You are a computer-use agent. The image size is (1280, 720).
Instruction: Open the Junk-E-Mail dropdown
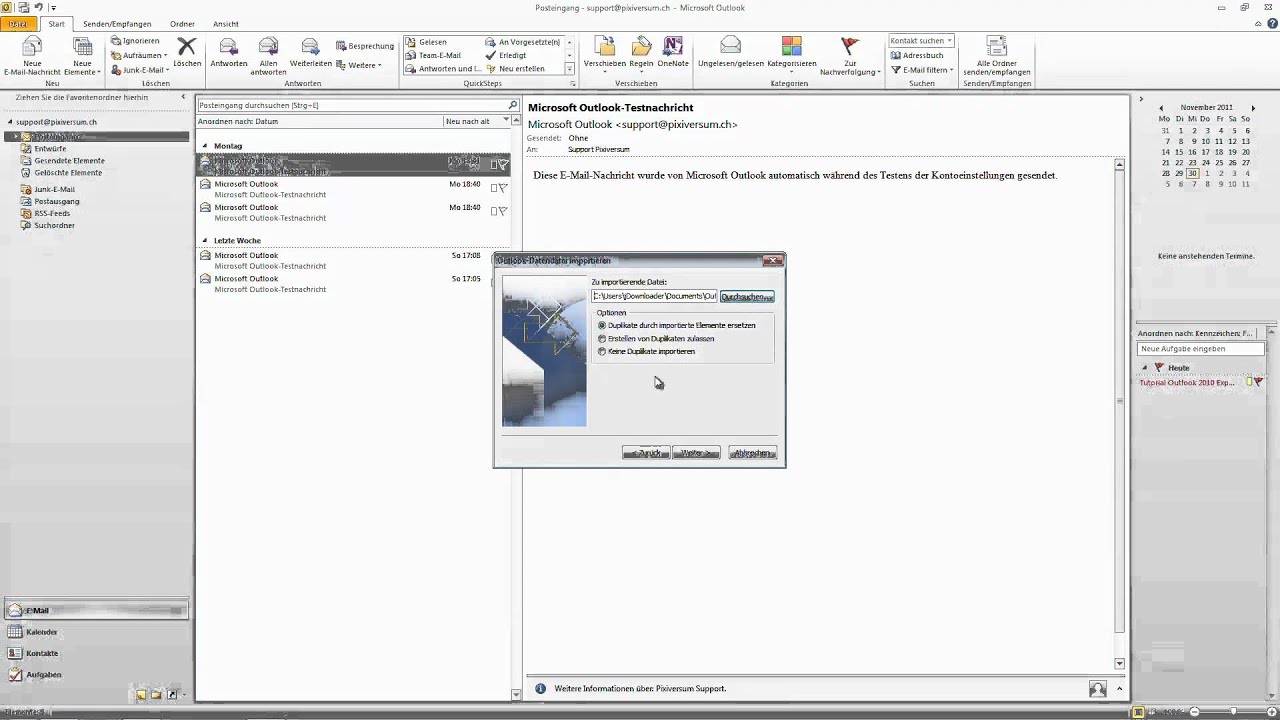tap(139, 70)
